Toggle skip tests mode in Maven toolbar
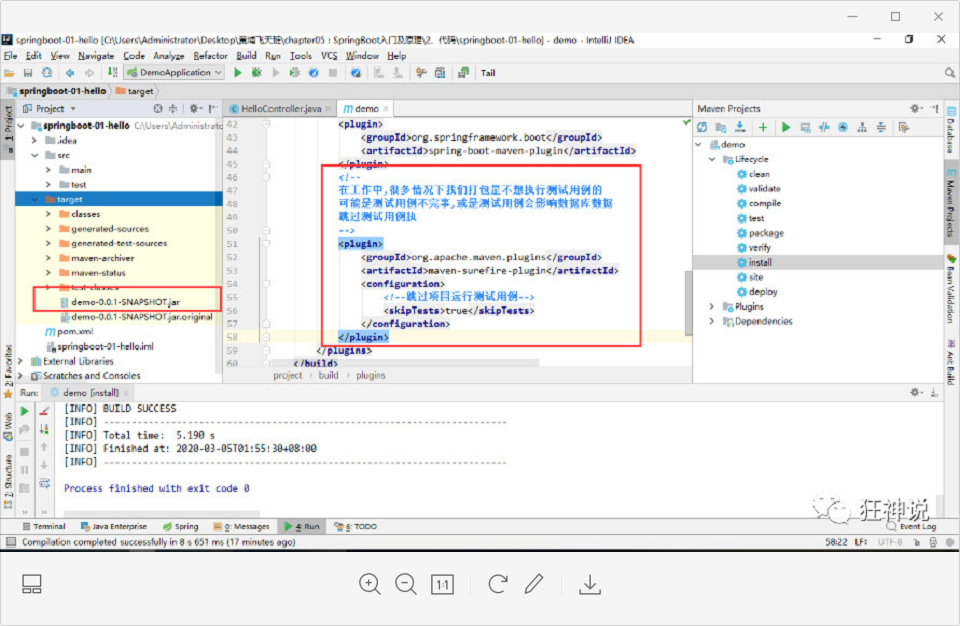960x626 pixels. (843, 127)
